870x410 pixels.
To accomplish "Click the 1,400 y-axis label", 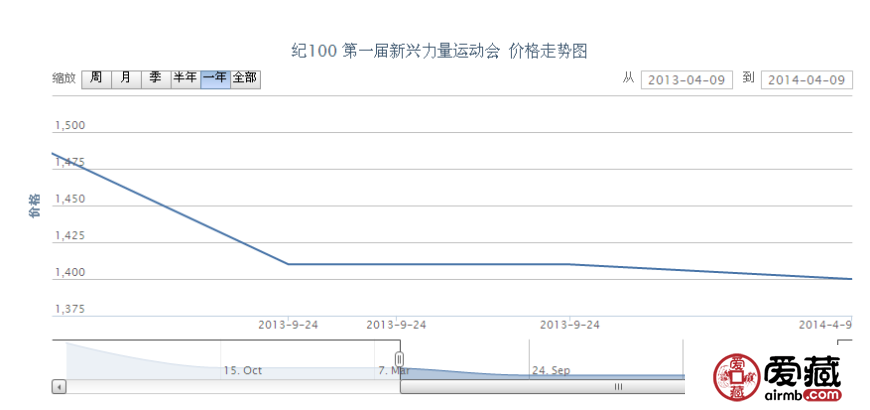I will pyautogui.click(x=69, y=272).
